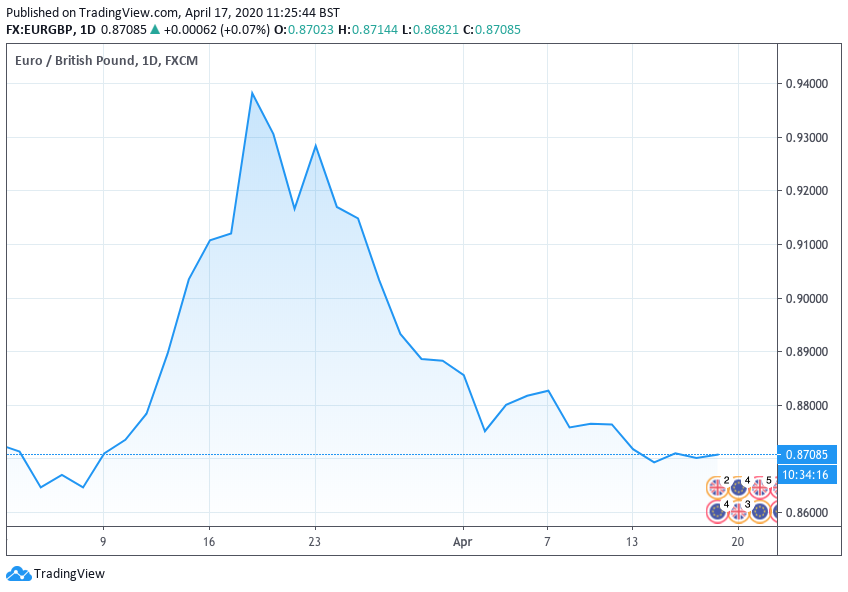Click the TradingView wordmark at bottom left
Screen dimensions: 848x592
click(x=69, y=574)
